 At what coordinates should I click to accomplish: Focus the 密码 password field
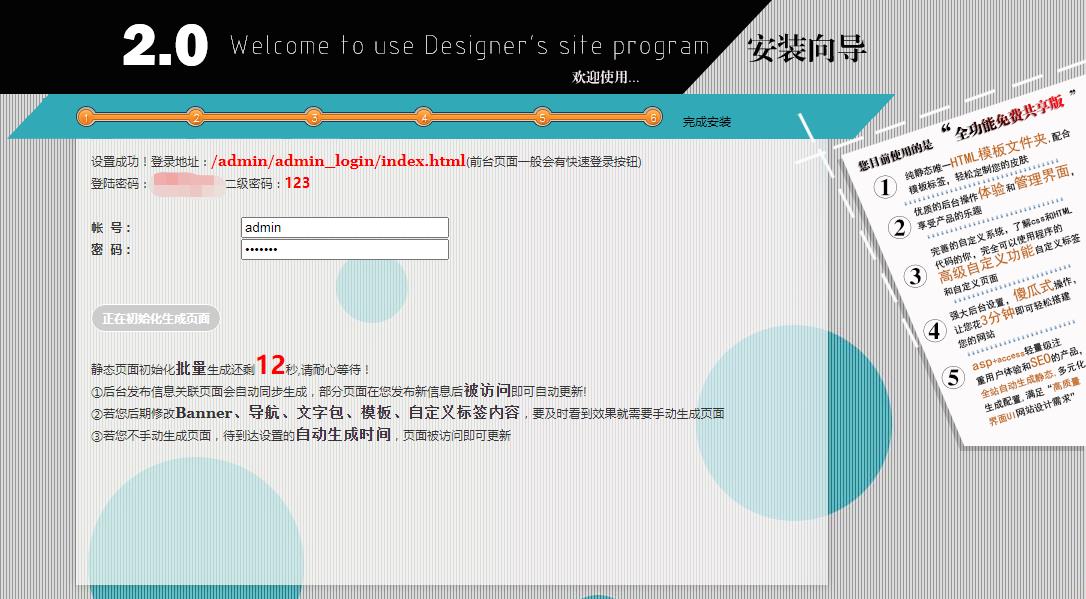pyautogui.click(x=345, y=249)
